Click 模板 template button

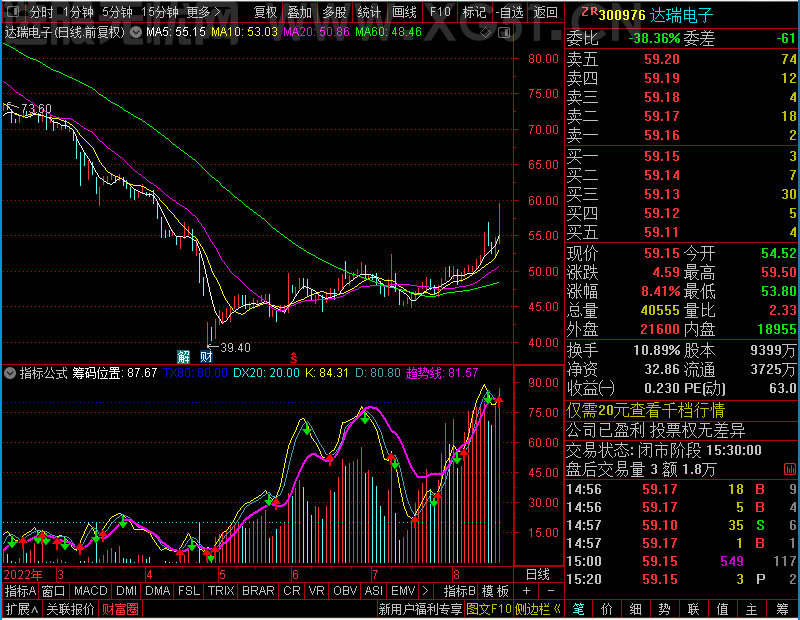(495, 591)
